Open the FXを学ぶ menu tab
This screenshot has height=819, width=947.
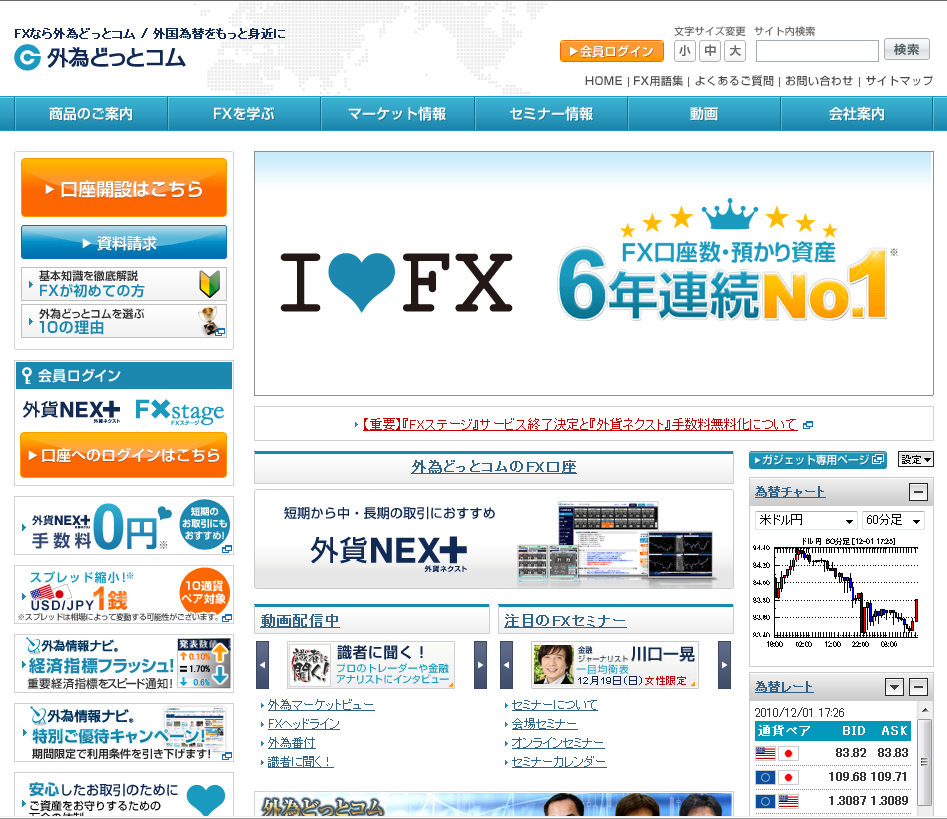pyautogui.click(x=244, y=114)
